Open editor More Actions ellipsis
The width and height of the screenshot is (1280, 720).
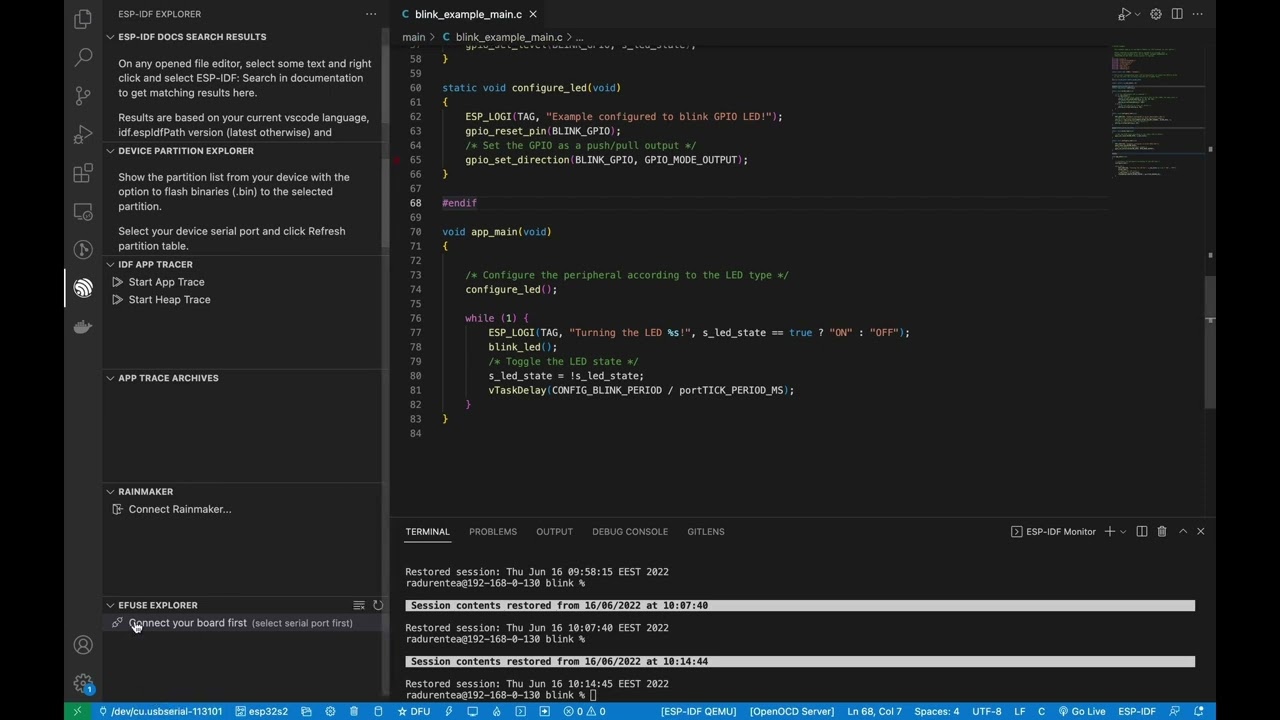click(x=1198, y=14)
